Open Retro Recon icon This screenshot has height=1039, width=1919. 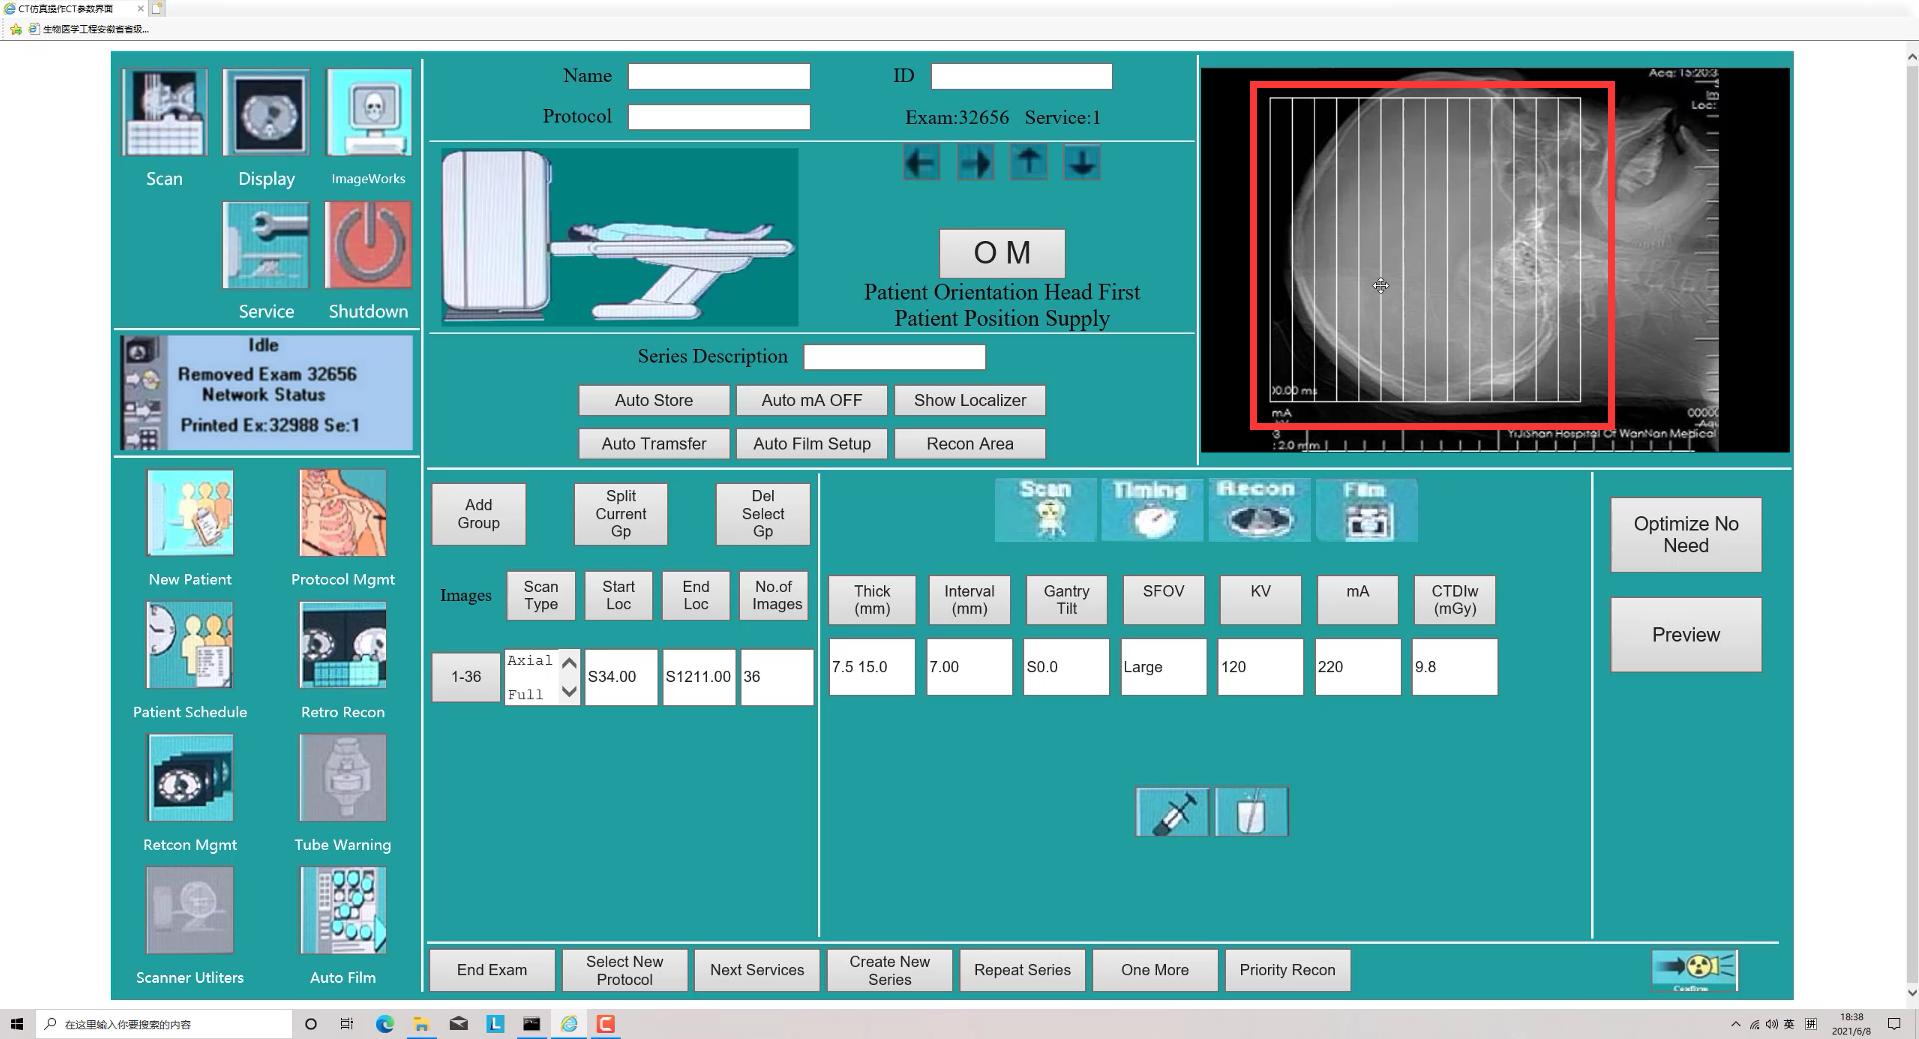click(342, 646)
